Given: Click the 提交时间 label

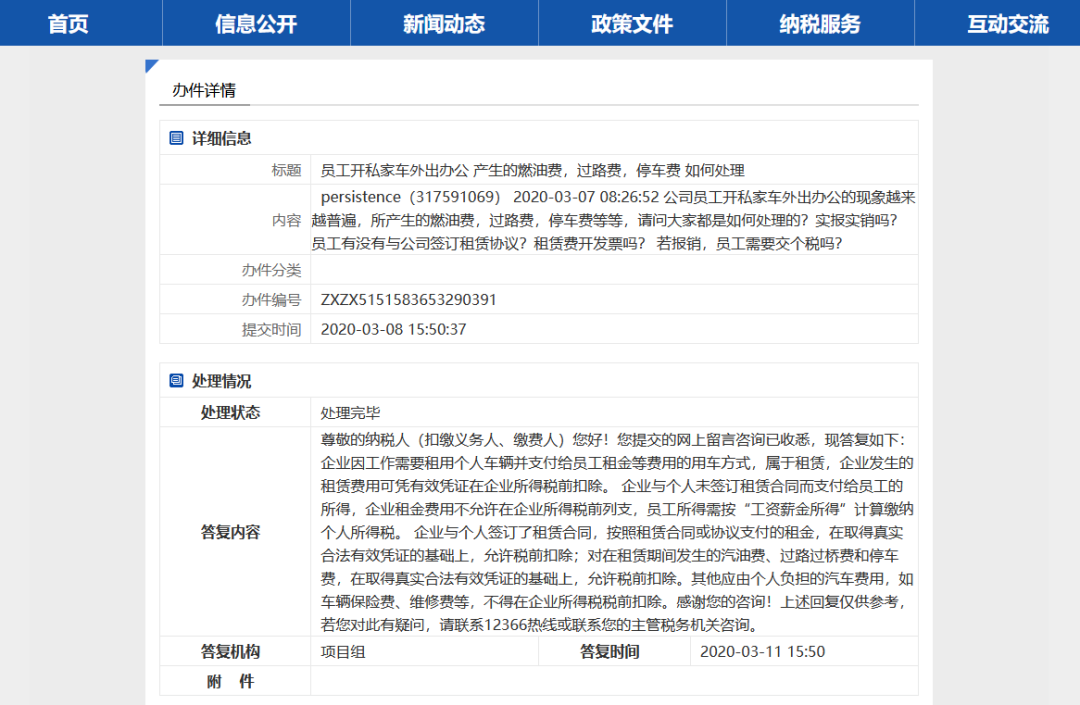Looking at the screenshot, I should pos(271,329).
